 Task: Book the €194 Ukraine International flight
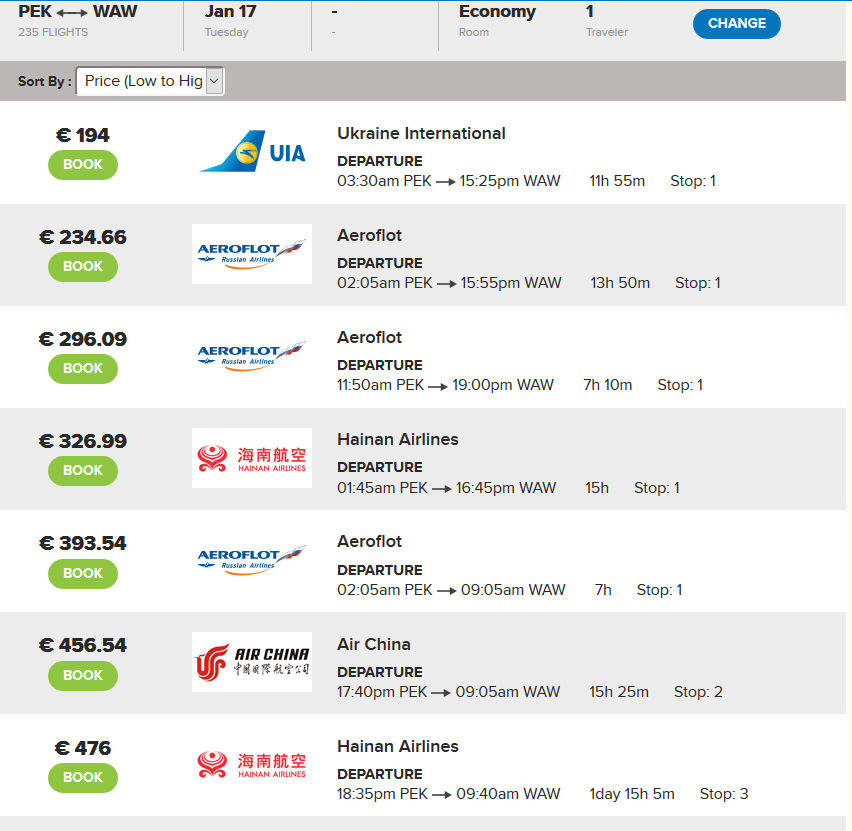83,165
